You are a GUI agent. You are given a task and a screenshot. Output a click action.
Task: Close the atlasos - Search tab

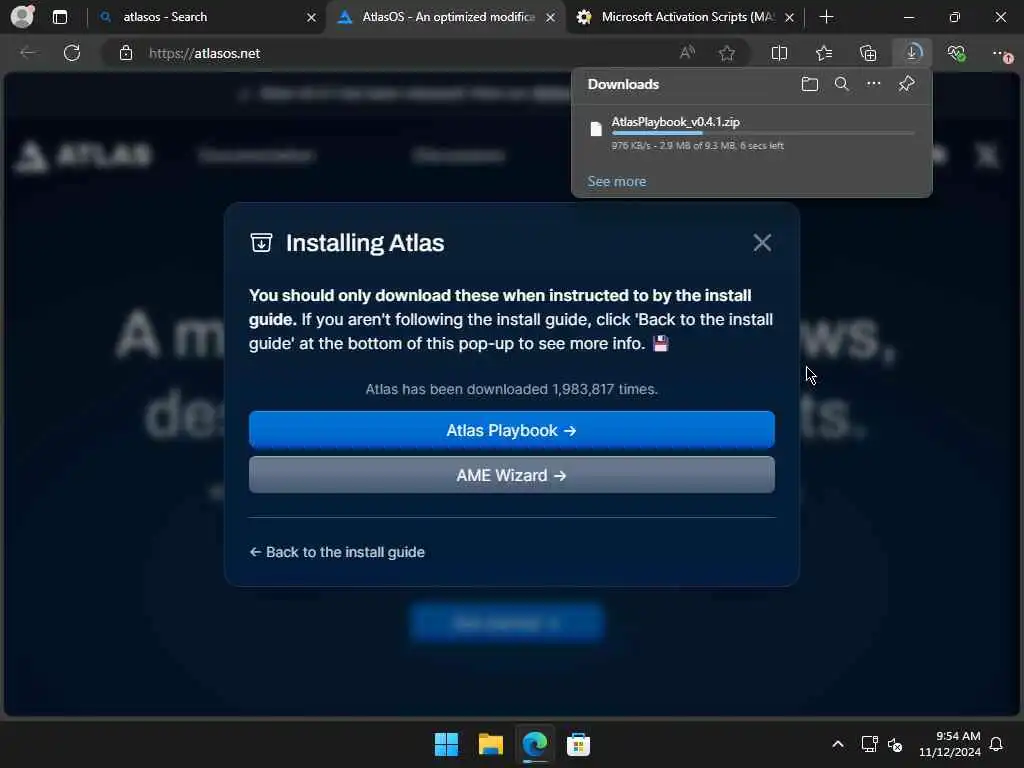coord(312,18)
